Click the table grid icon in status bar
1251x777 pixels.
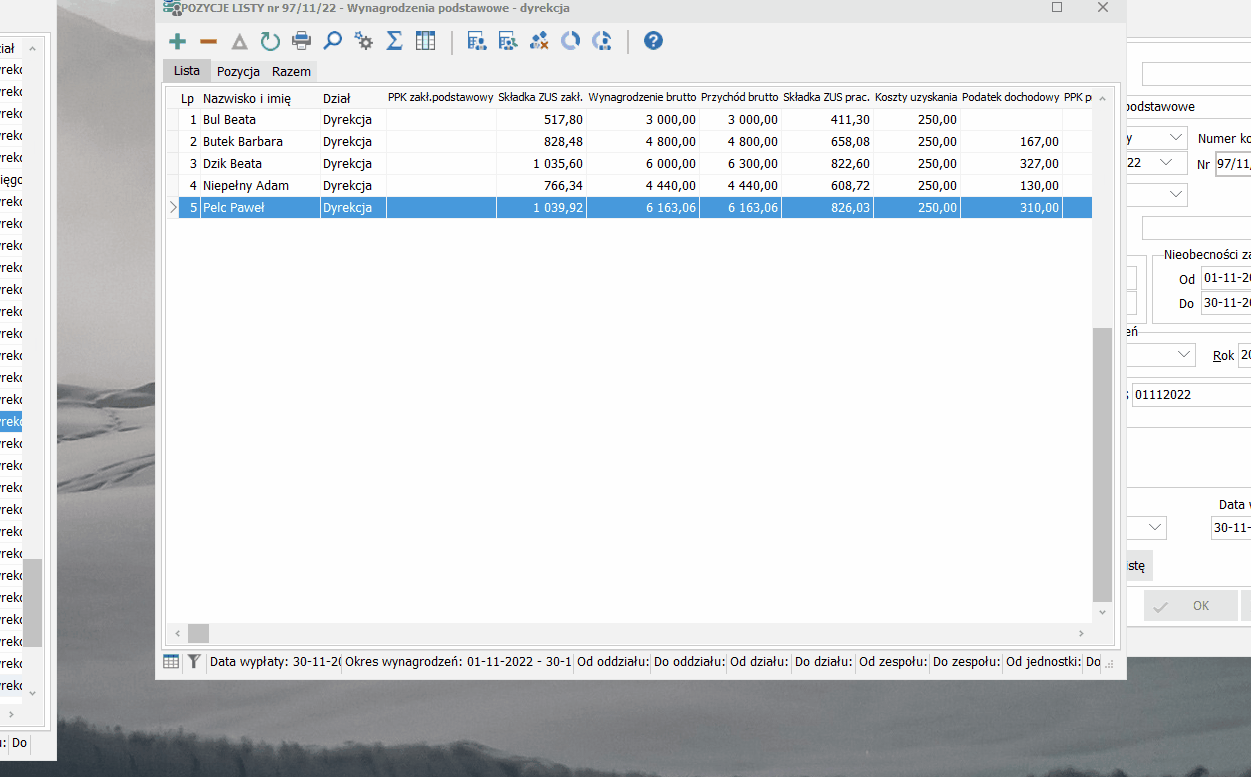coord(171,661)
